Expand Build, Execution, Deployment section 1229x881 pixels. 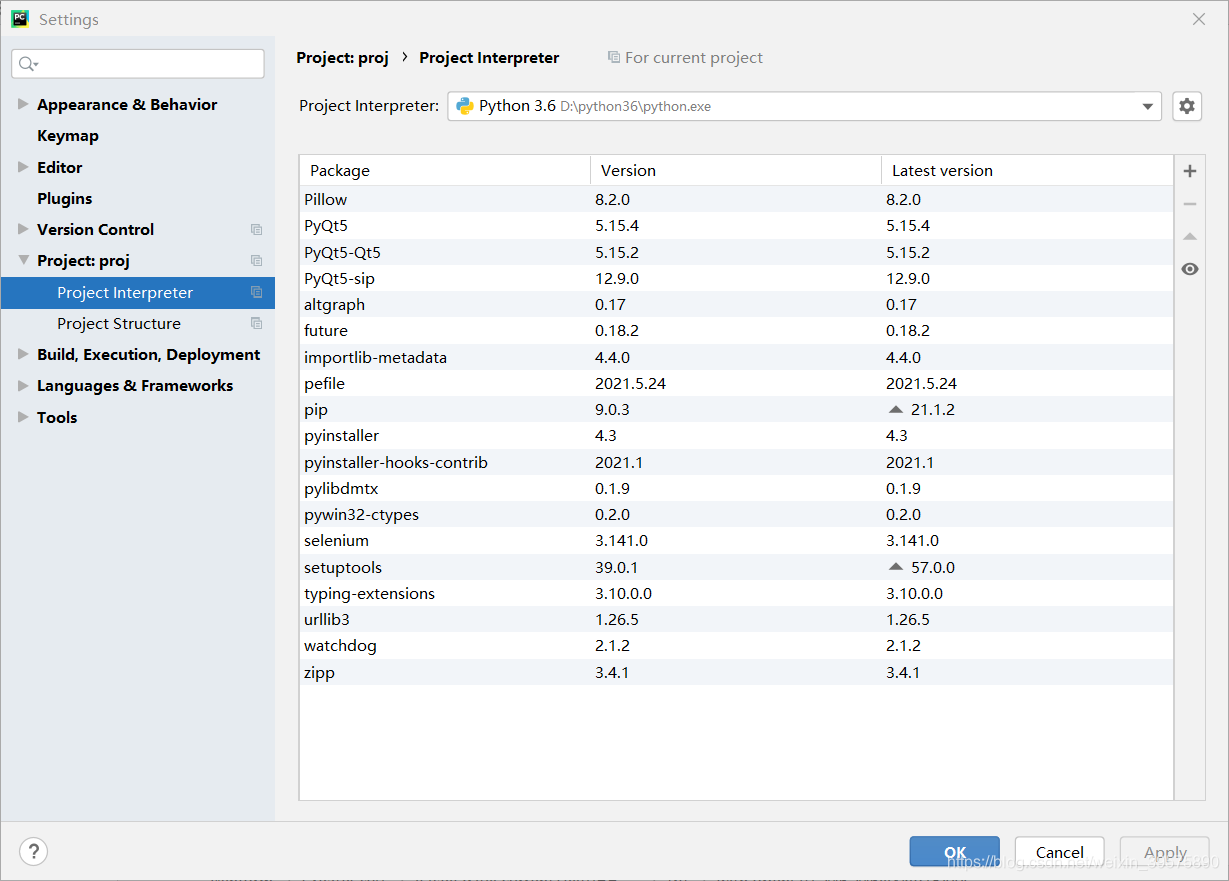pyautogui.click(x=23, y=354)
